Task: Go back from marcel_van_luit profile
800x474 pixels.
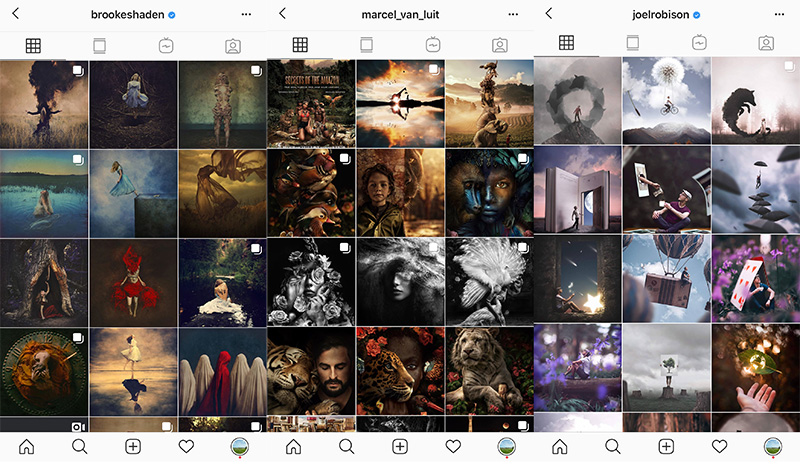Action: (x=282, y=13)
